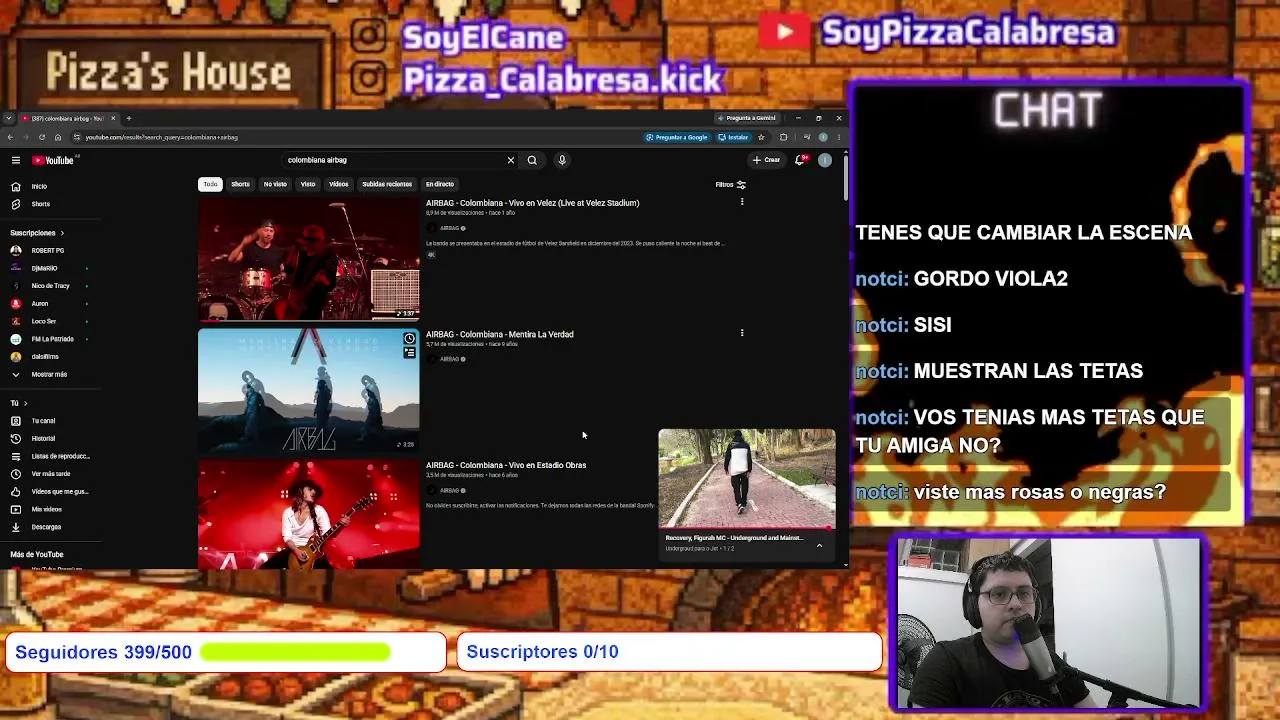
Task: Expand the Suscripciones section
Action: point(37,233)
